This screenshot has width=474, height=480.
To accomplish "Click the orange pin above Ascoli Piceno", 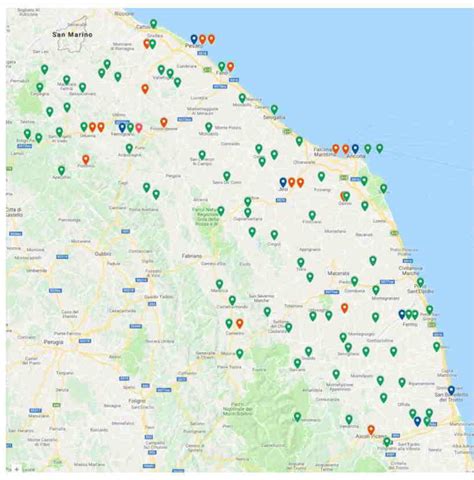I will coord(371,430).
